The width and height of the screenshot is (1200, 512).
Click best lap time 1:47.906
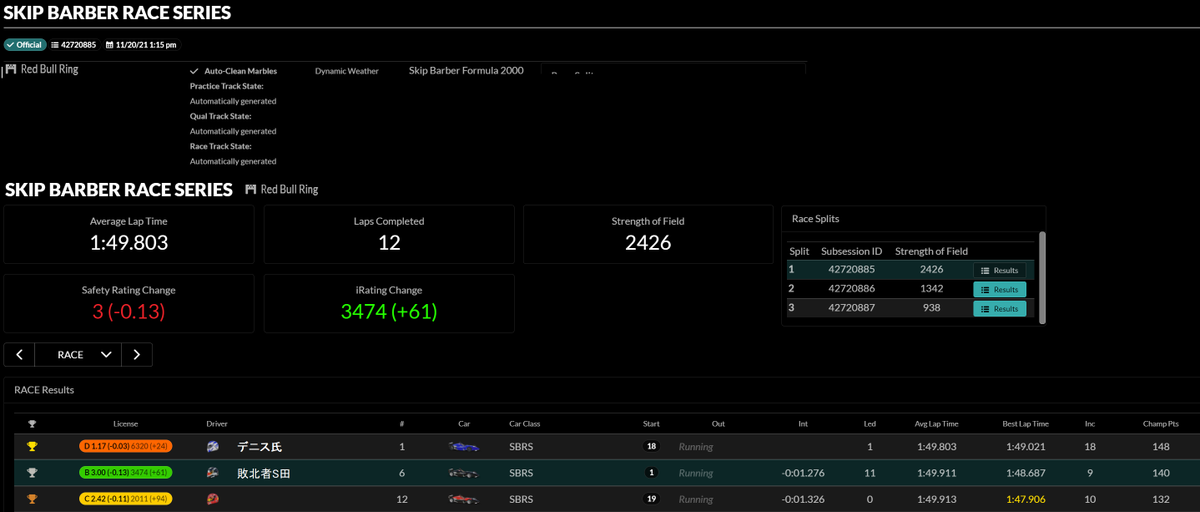(1025, 499)
